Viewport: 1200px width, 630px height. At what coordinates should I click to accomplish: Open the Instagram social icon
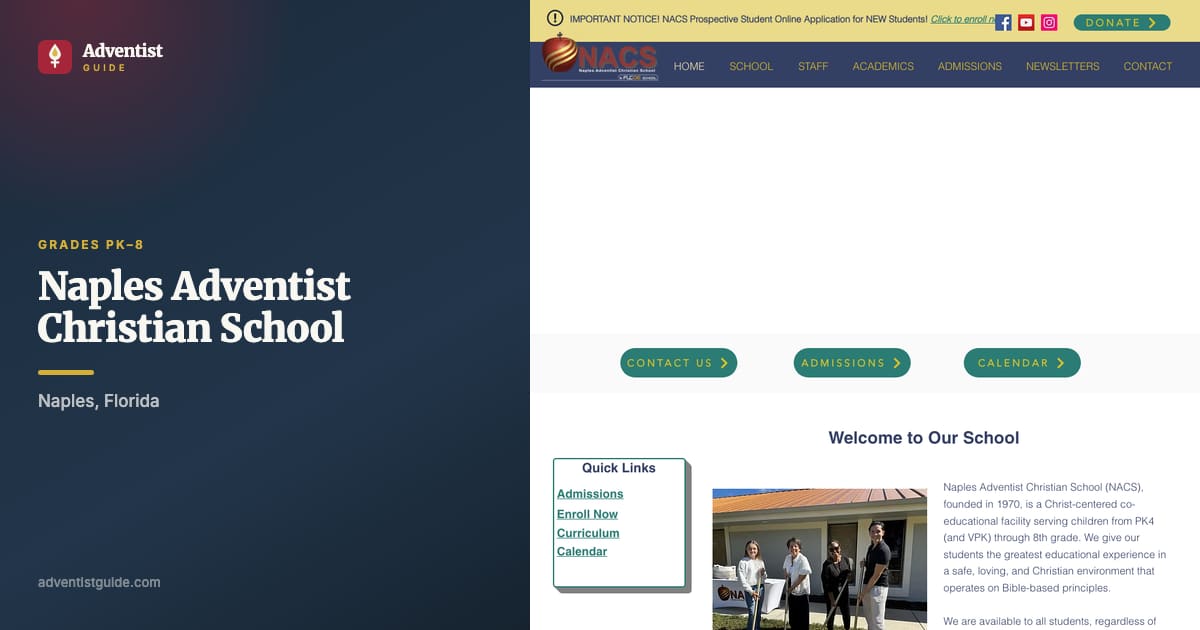1049,22
